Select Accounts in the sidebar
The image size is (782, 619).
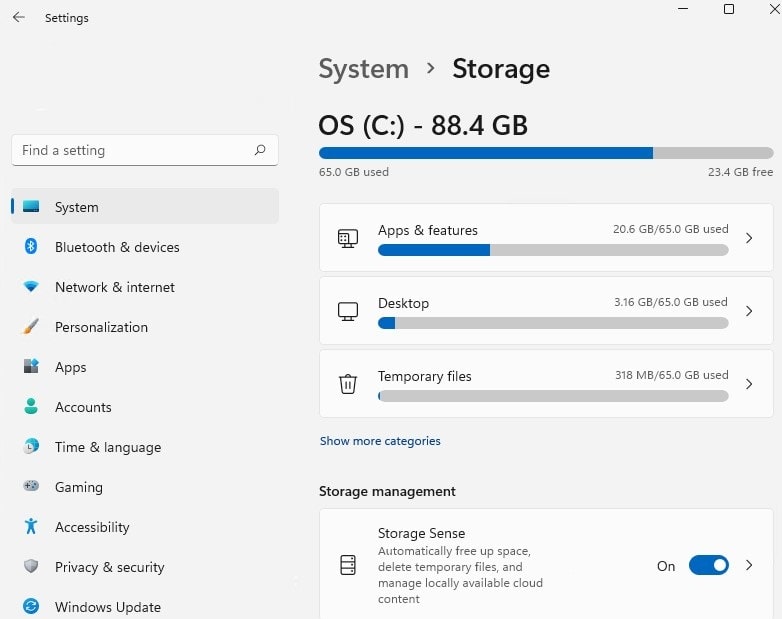(x=83, y=407)
